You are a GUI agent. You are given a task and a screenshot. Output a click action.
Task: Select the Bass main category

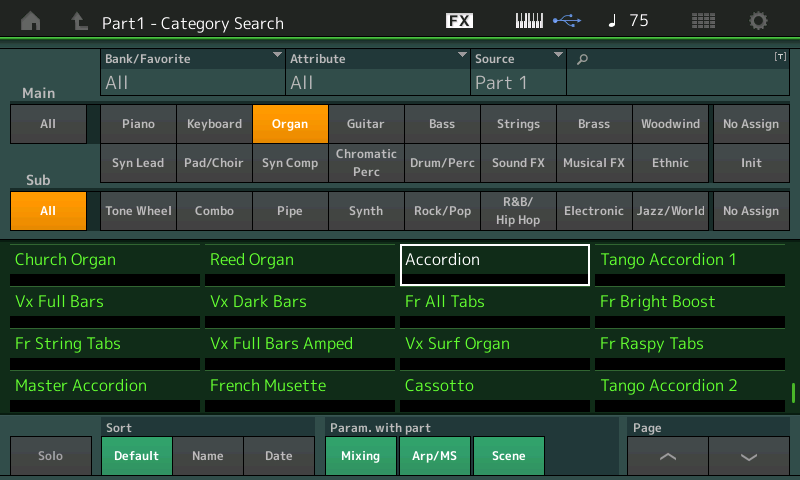442,124
